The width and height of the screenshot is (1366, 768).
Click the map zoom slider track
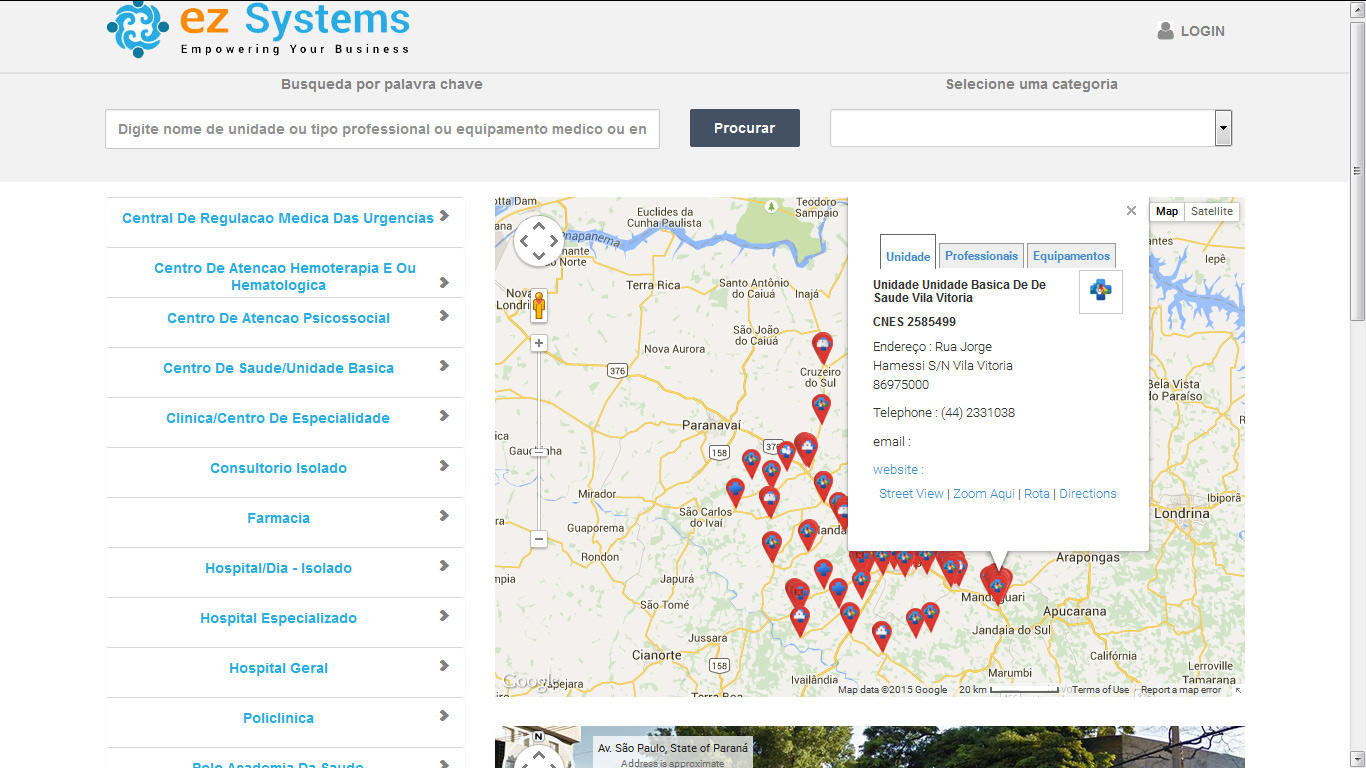coord(539,490)
